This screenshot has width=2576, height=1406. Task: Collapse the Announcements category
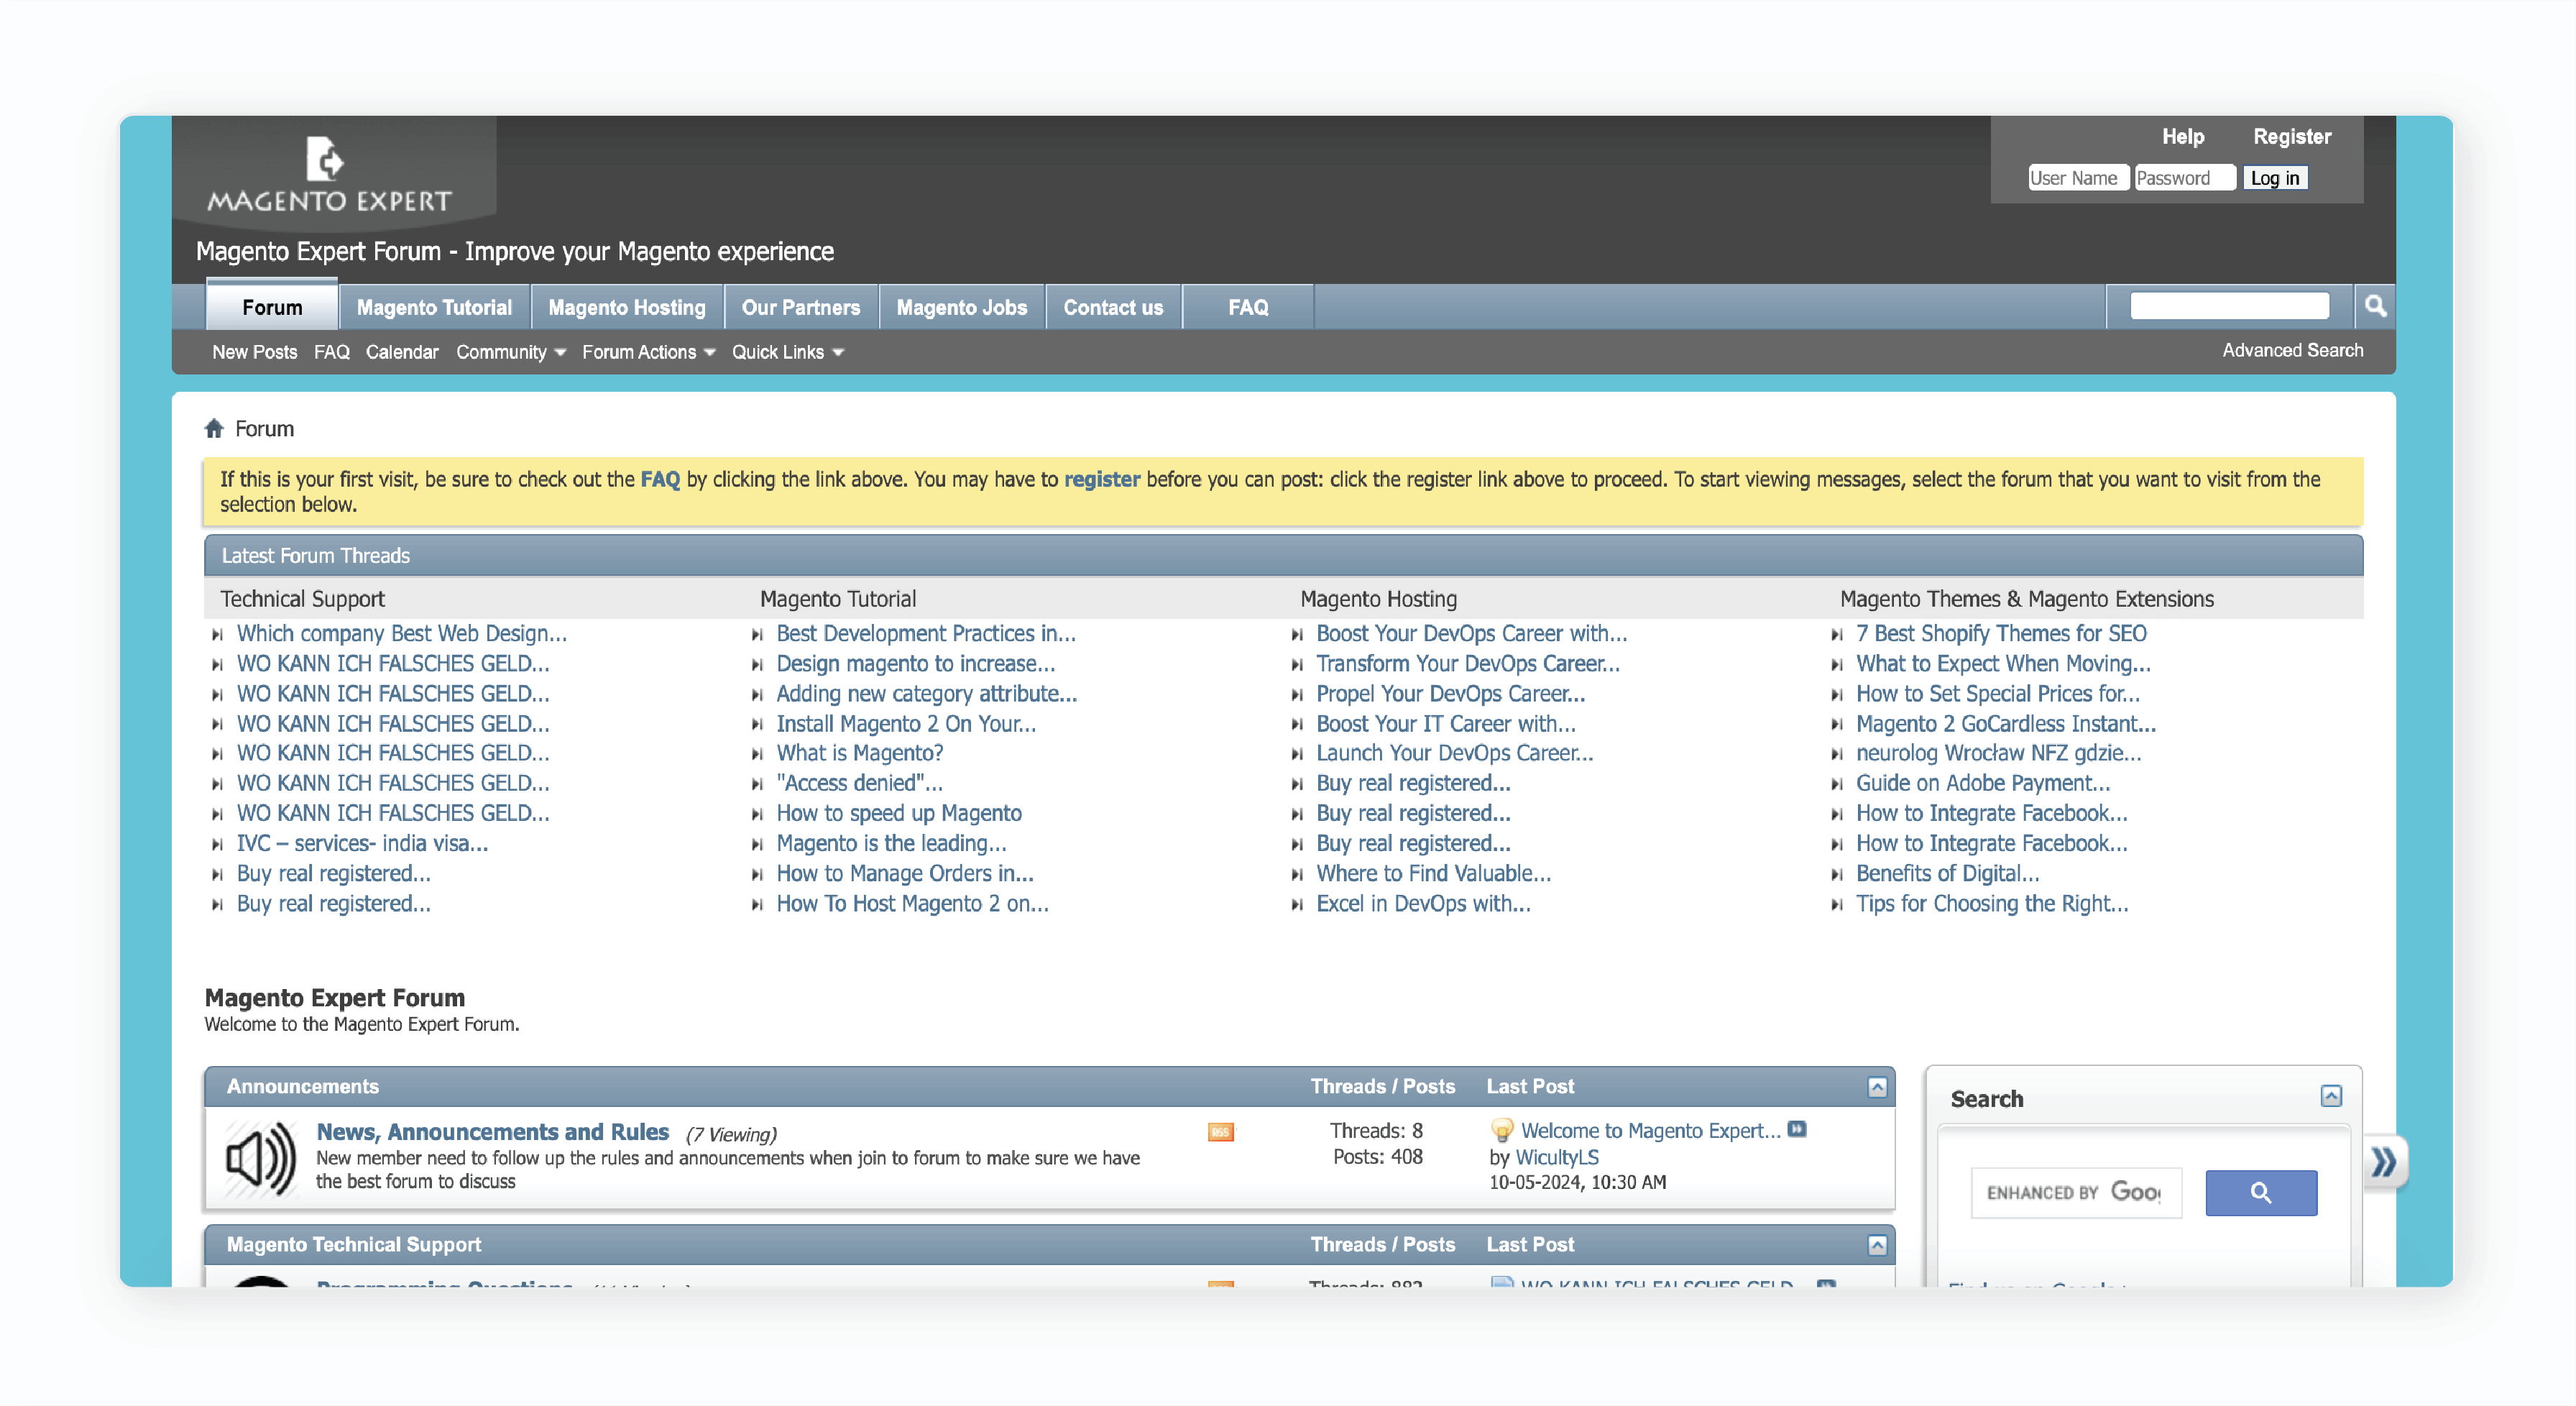1877,1087
